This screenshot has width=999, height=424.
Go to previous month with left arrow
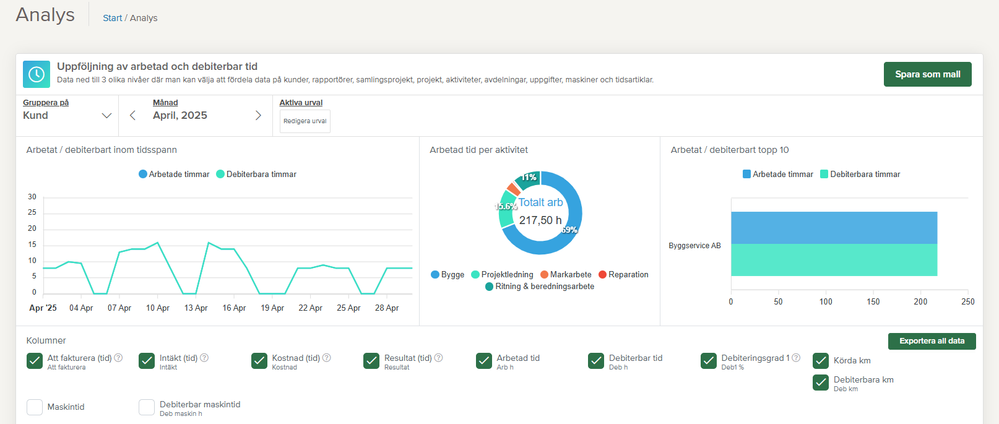(x=133, y=115)
